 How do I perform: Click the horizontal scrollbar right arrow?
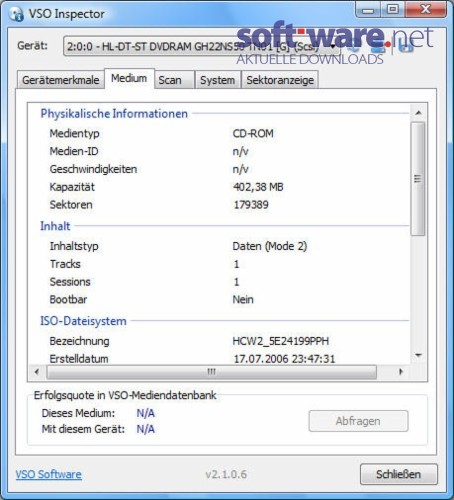coord(401,371)
